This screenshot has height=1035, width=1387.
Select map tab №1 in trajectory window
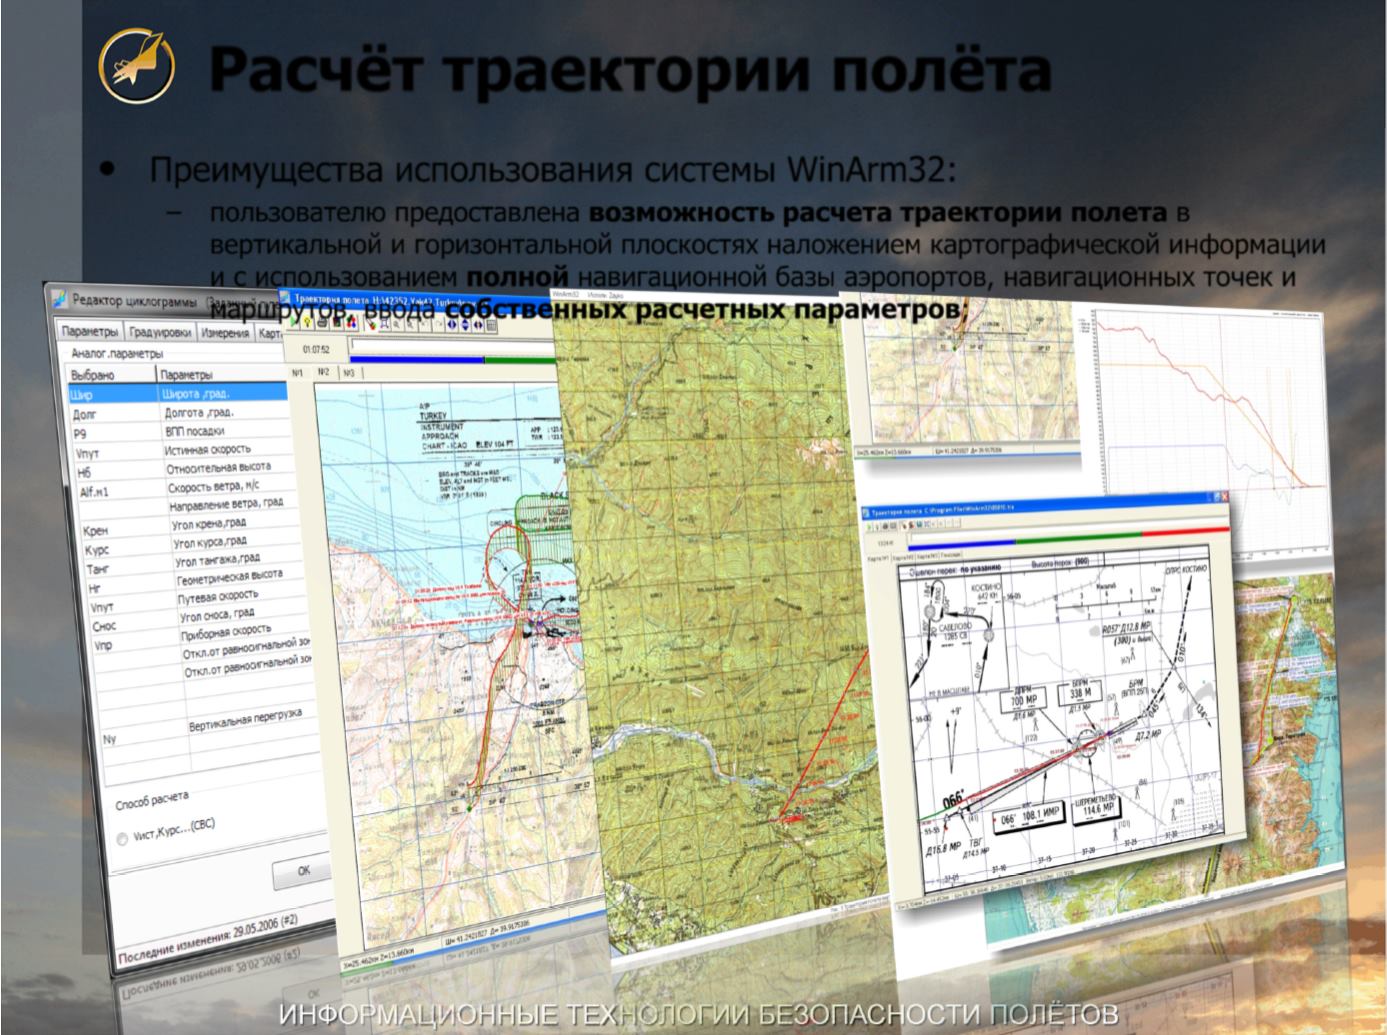(x=297, y=373)
